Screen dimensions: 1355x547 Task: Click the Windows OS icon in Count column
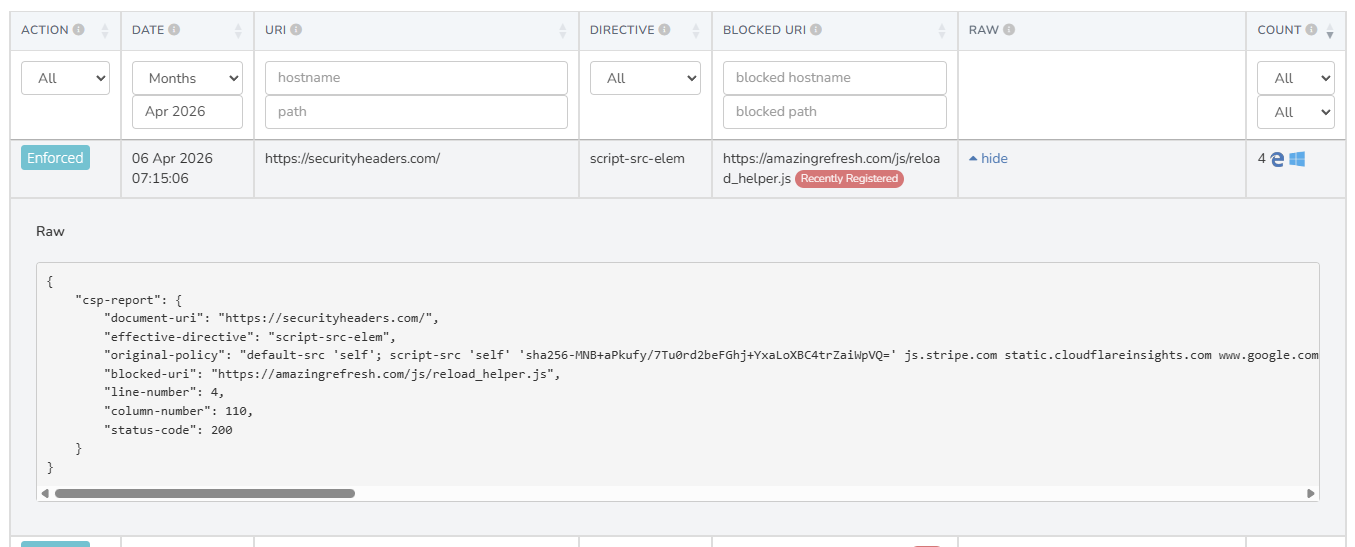(1297, 159)
